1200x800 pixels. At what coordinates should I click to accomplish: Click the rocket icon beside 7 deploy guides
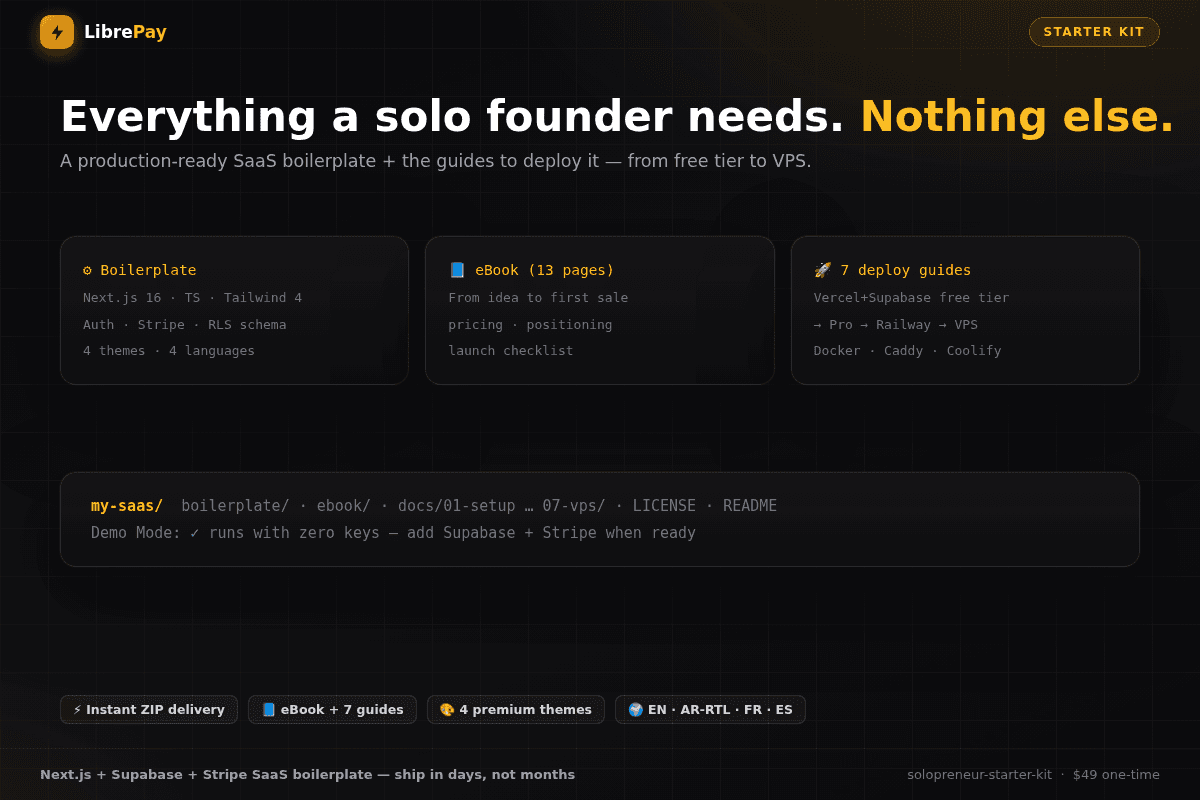pyautogui.click(x=823, y=270)
